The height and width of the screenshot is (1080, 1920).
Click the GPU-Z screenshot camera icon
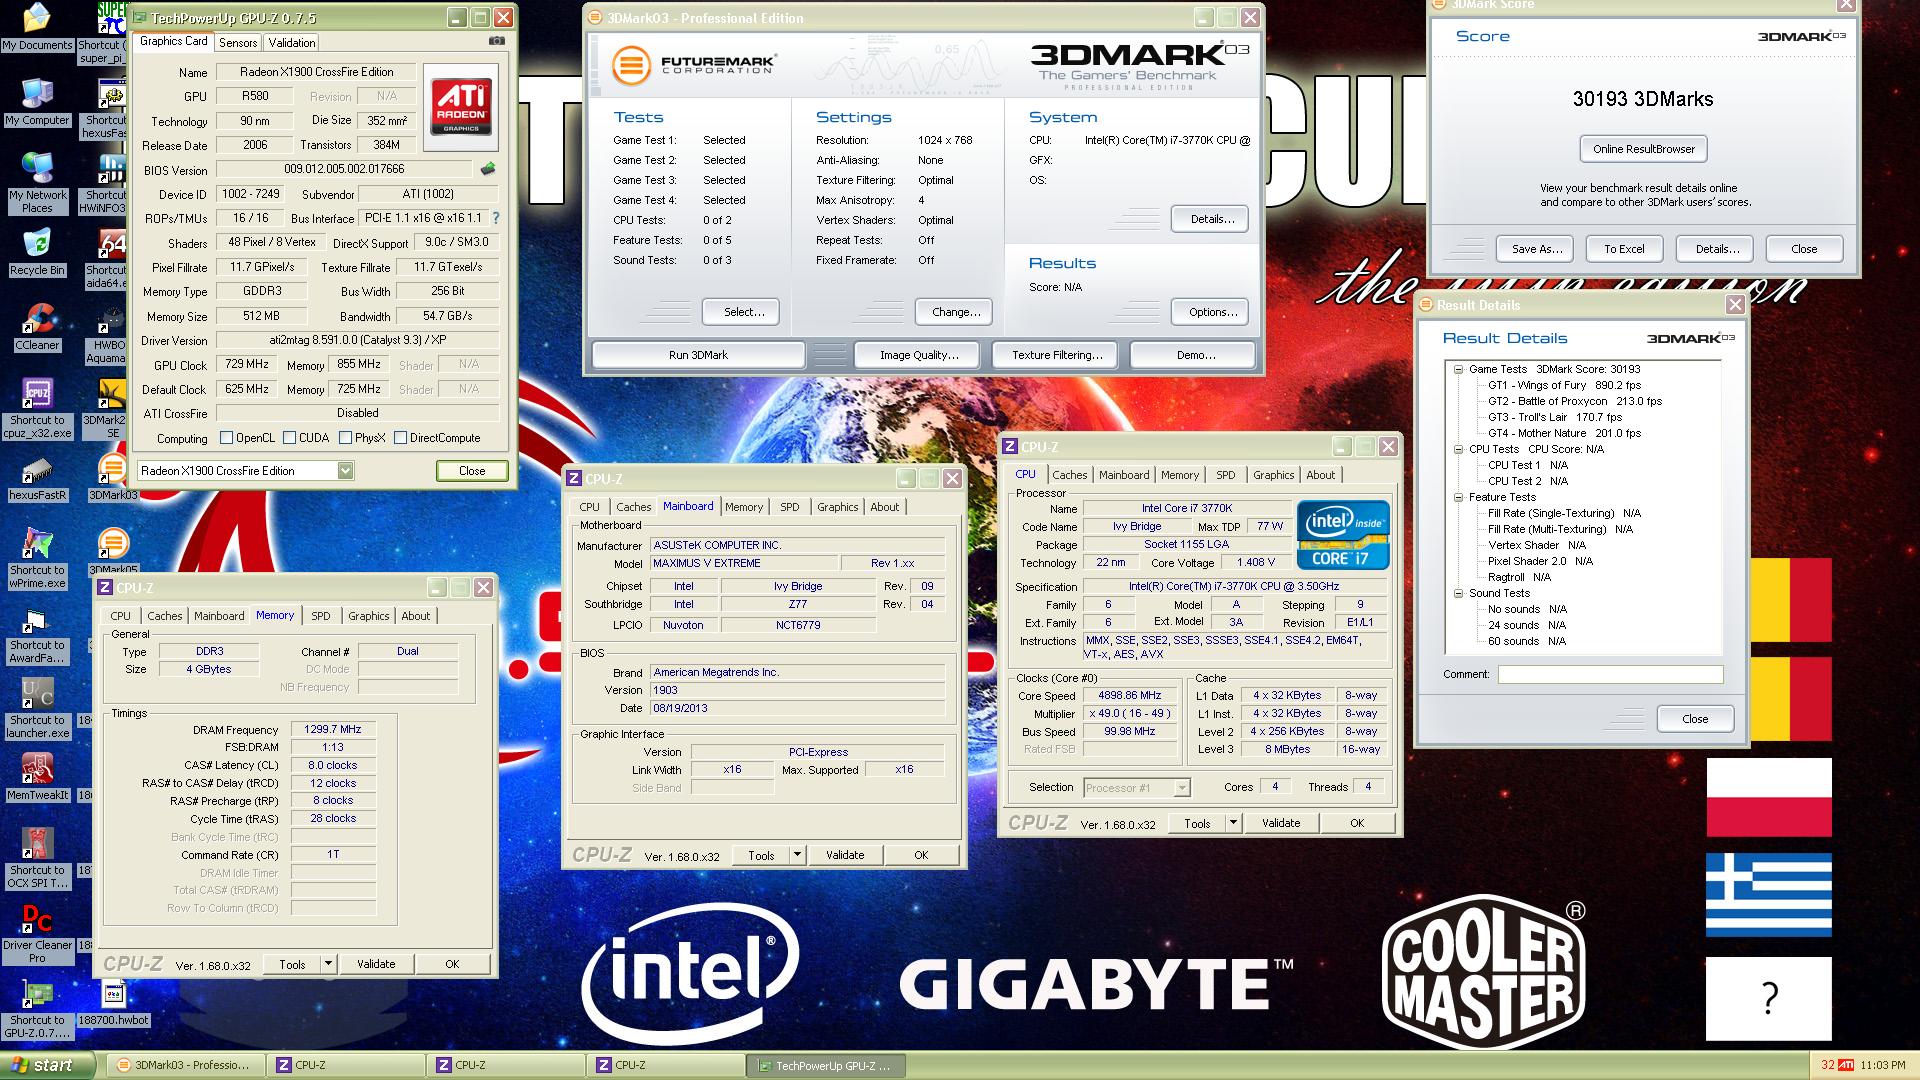coord(496,42)
